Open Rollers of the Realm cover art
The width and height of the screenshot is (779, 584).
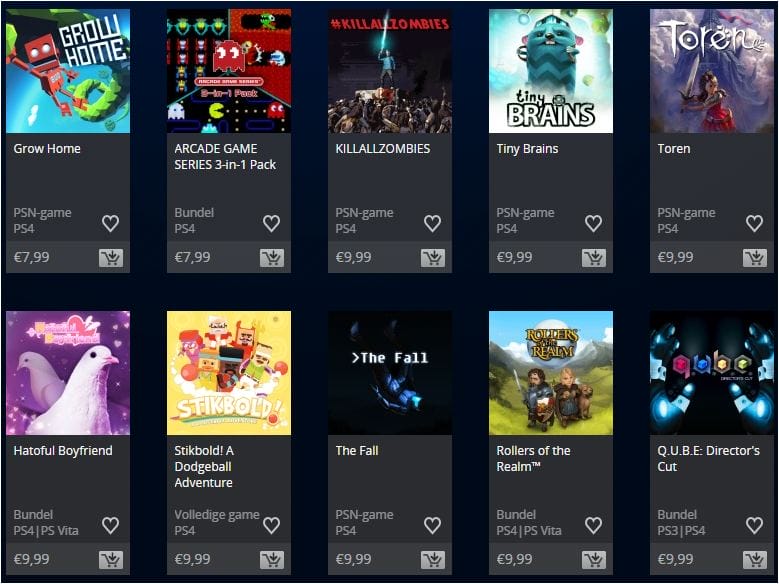[x=551, y=373]
